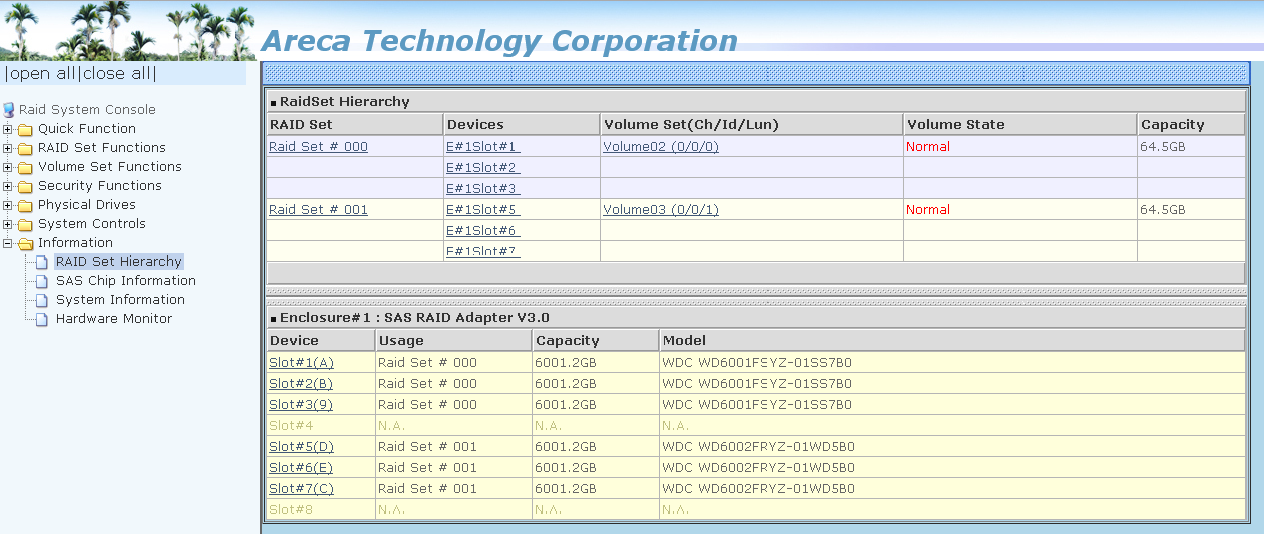Image resolution: width=1264 pixels, height=534 pixels.
Task: Open Slot#1(A) device link
Action: coord(301,363)
